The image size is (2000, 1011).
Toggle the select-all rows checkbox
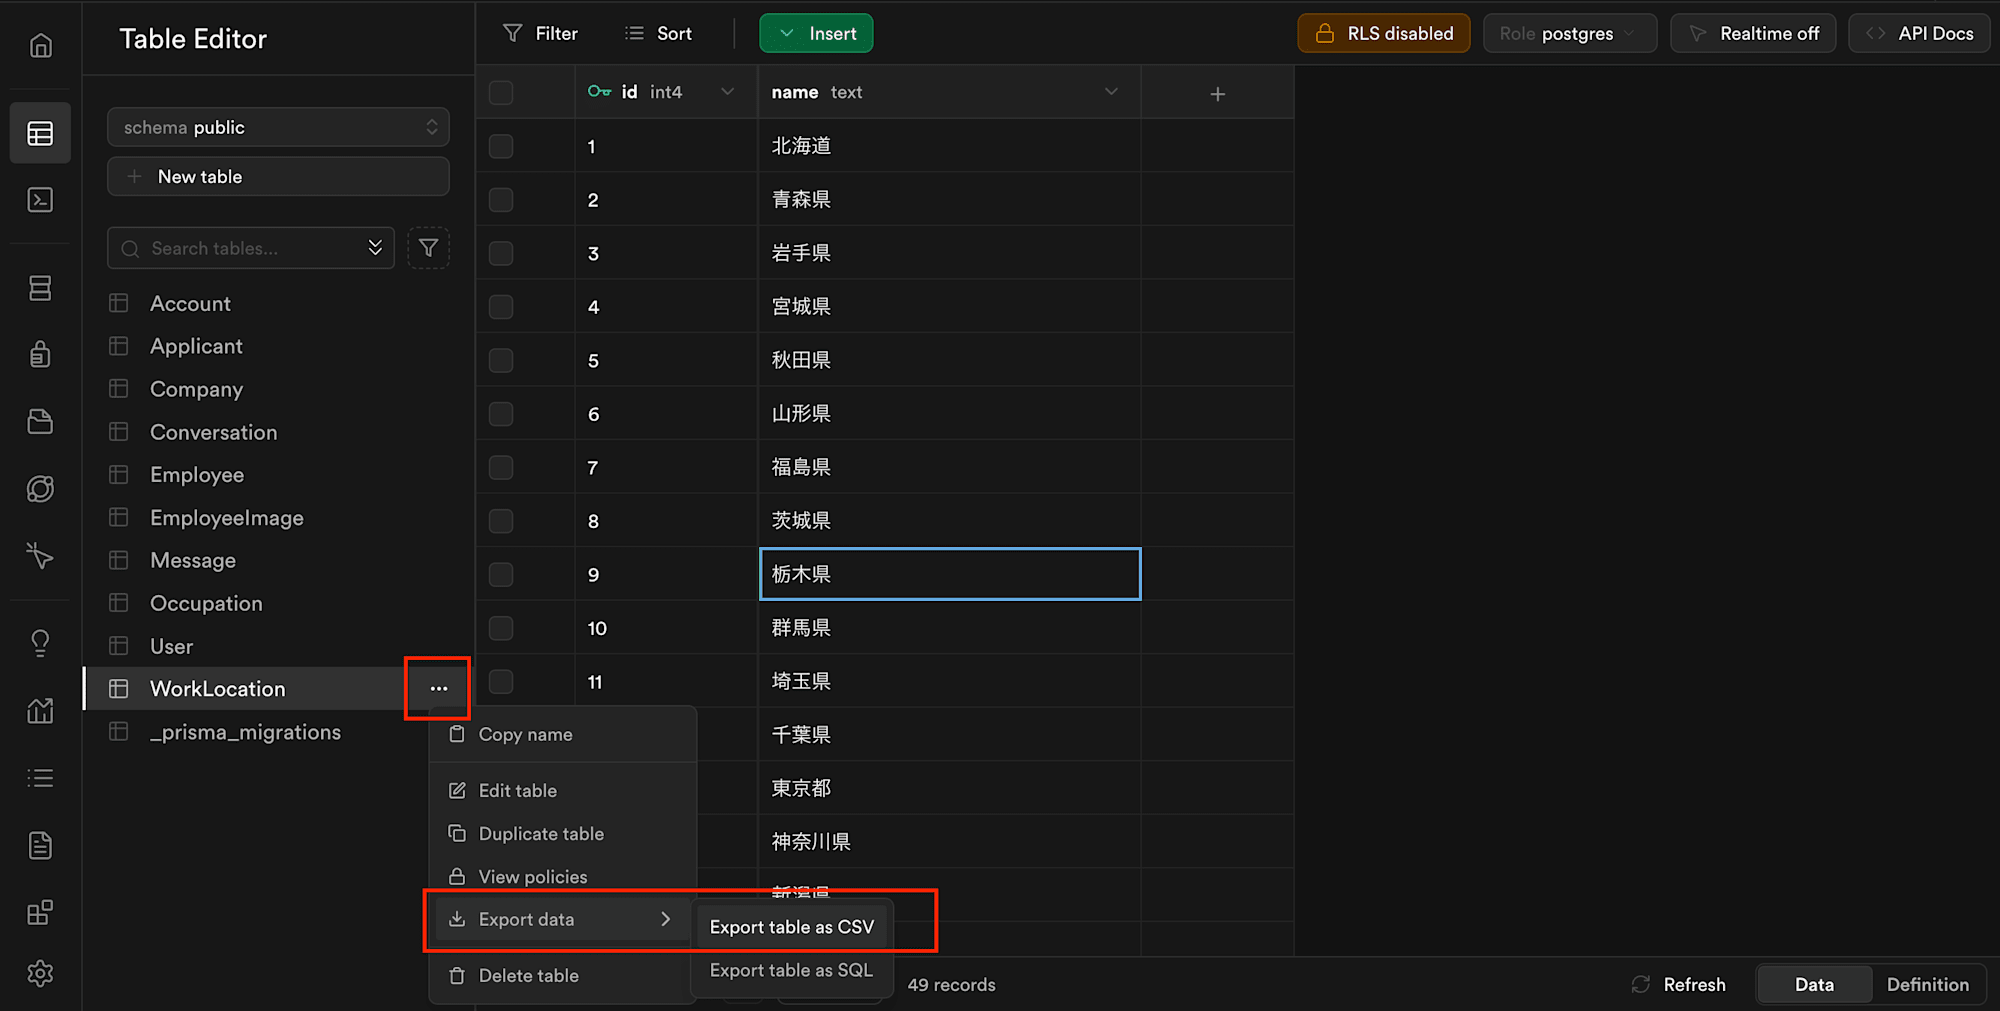(x=501, y=92)
